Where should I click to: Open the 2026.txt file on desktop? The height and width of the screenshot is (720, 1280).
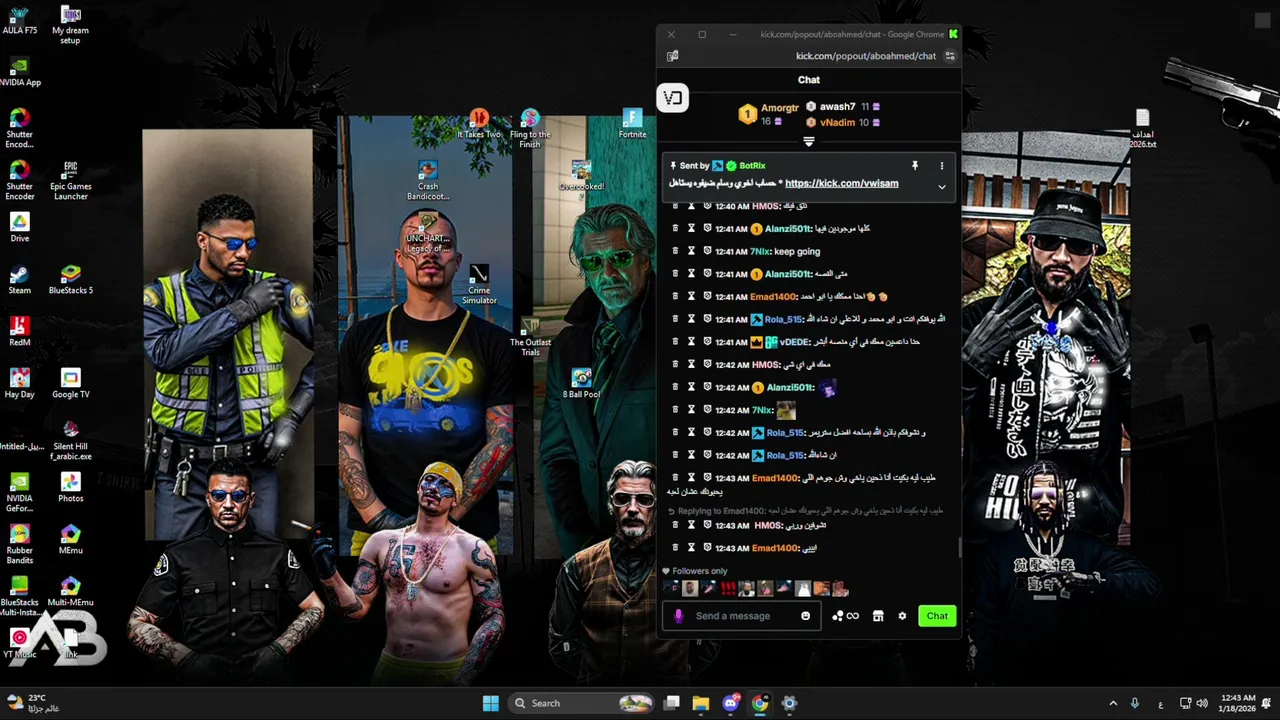click(x=1143, y=129)
